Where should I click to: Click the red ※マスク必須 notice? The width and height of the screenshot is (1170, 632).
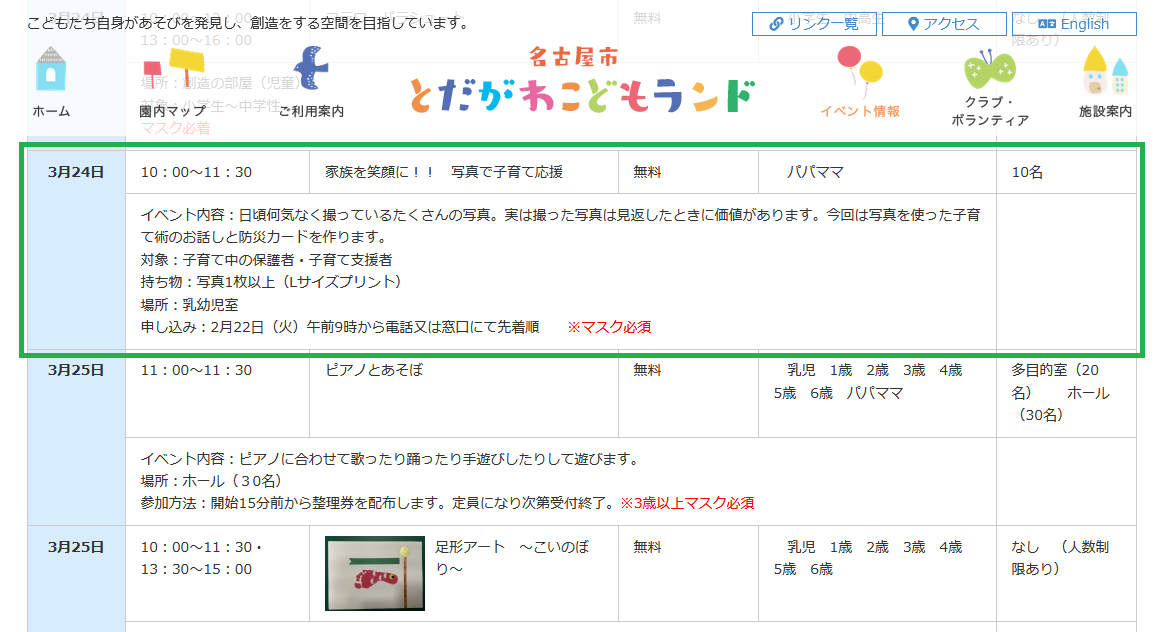609,327
